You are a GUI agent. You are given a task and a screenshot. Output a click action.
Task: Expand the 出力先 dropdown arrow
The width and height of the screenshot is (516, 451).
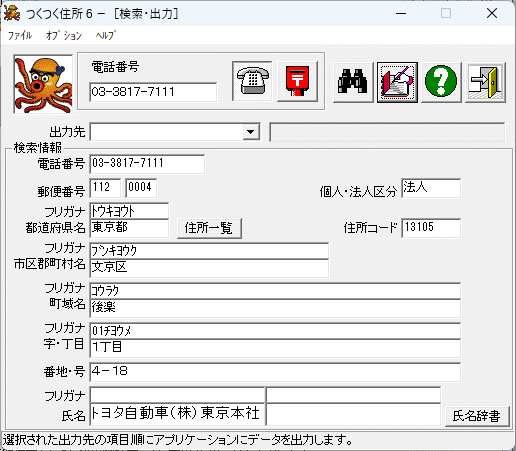(251, 132)
